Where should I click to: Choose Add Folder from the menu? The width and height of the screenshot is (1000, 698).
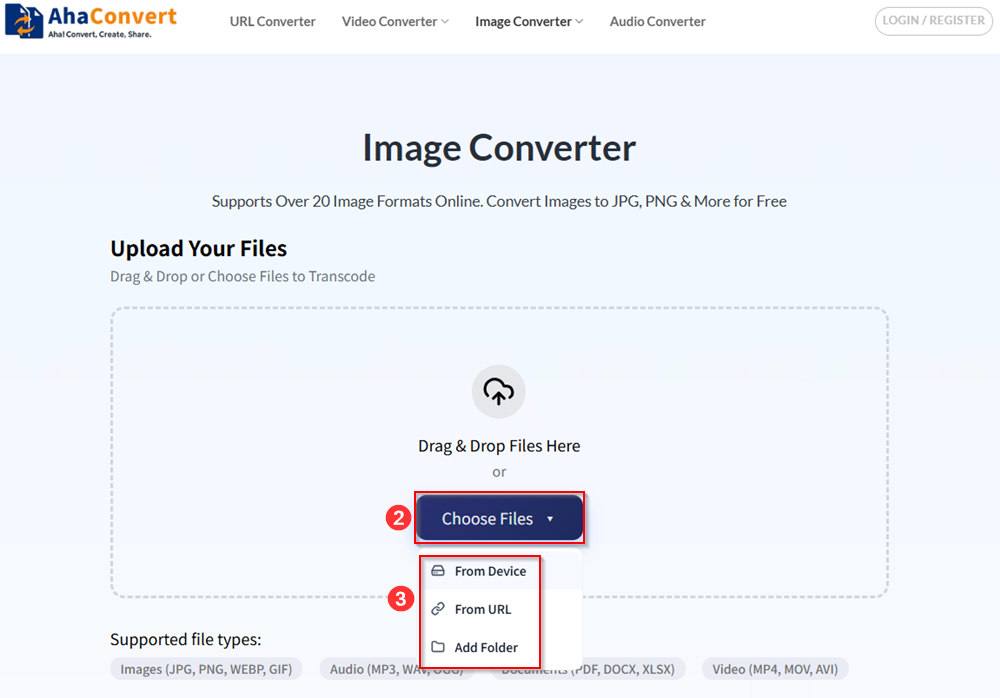pos(486,647)
